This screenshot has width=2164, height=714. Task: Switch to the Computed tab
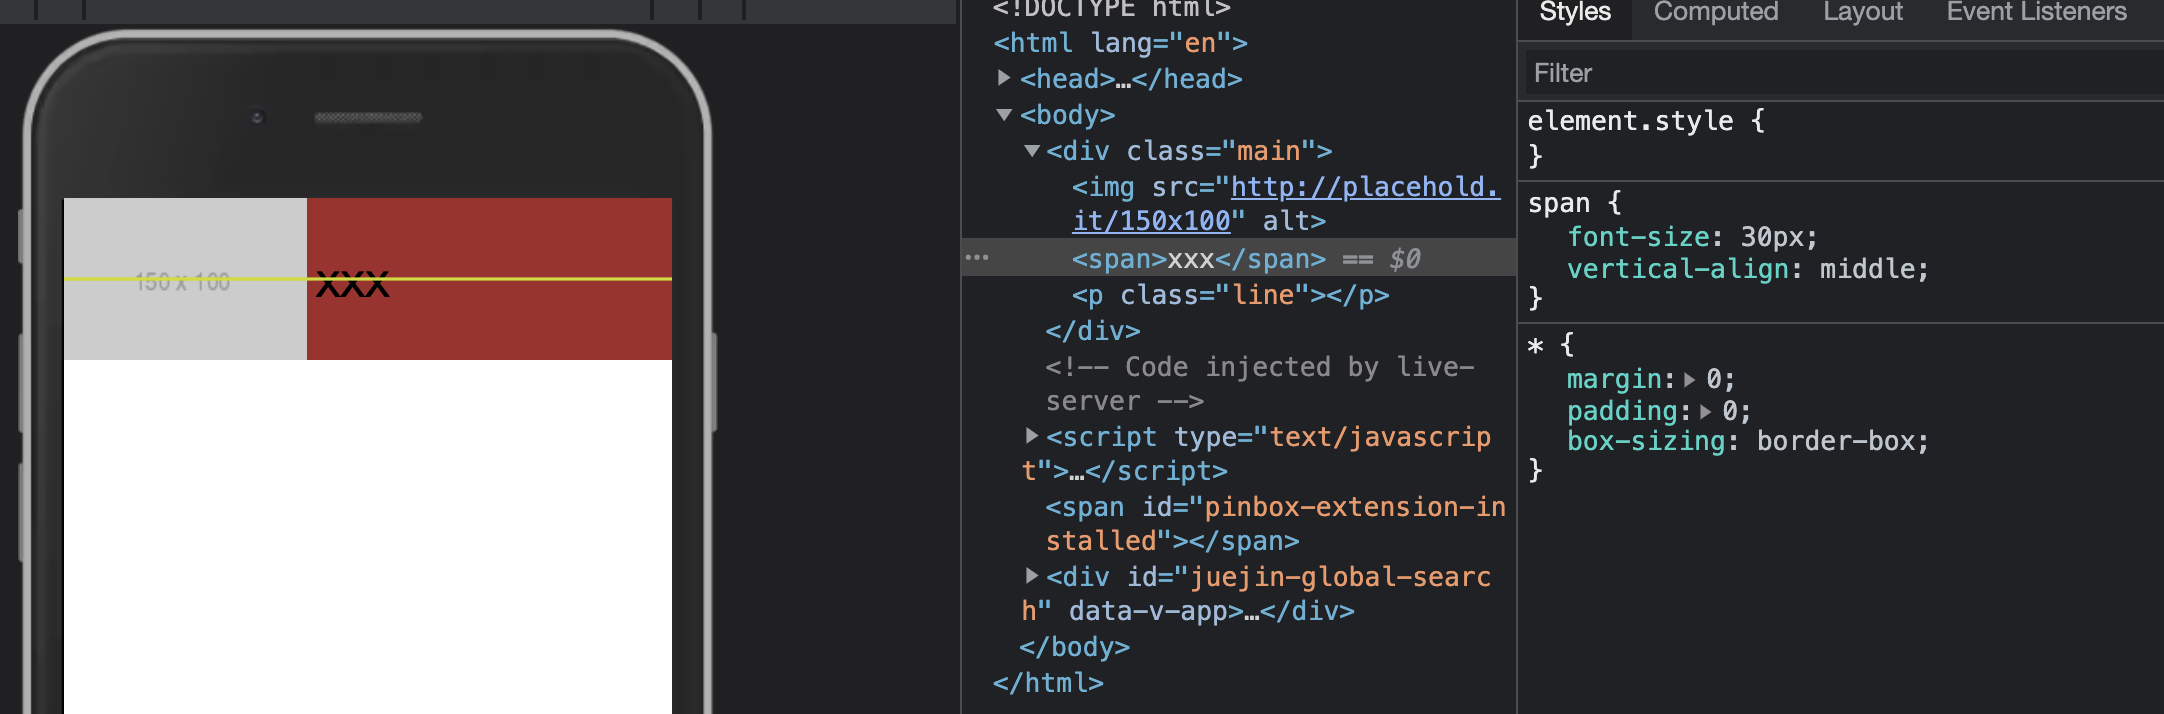click(x=1715, y=12)
